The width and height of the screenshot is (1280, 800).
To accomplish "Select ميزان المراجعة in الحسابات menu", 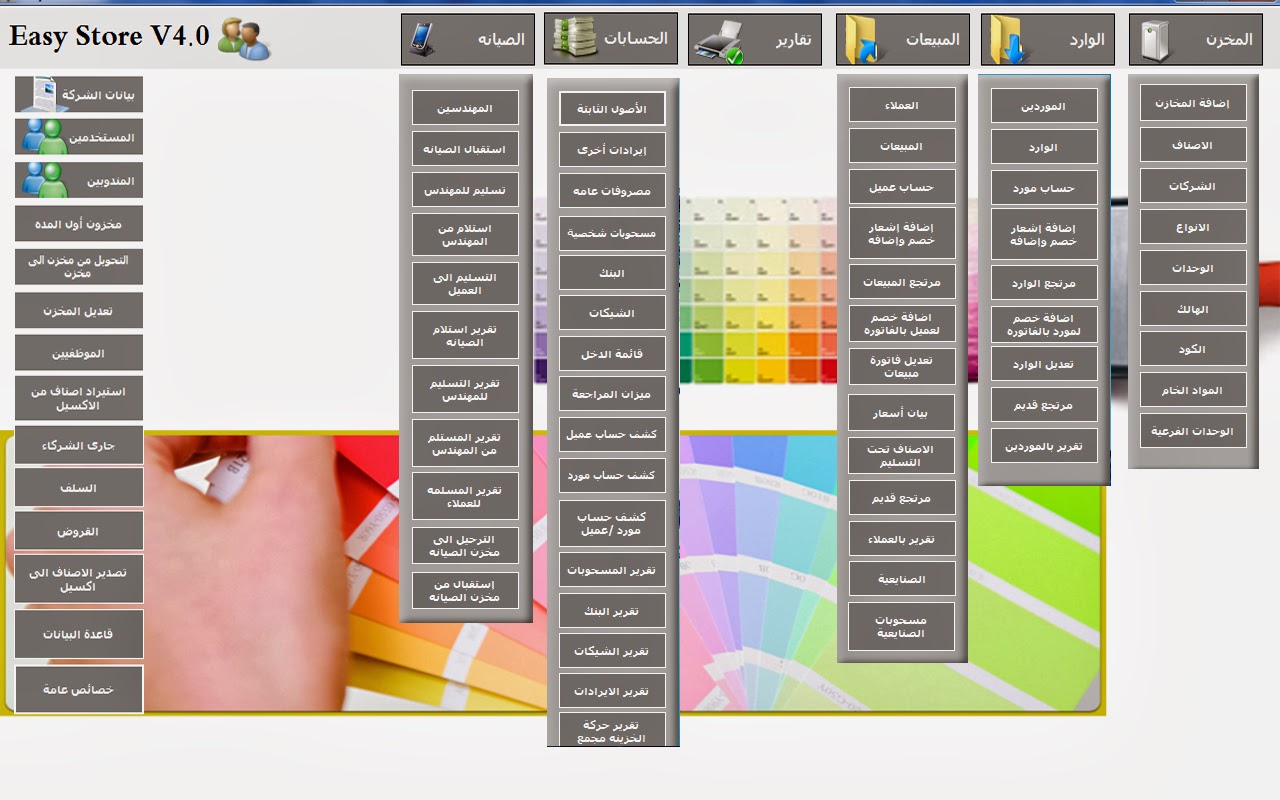I will point(612,394).
